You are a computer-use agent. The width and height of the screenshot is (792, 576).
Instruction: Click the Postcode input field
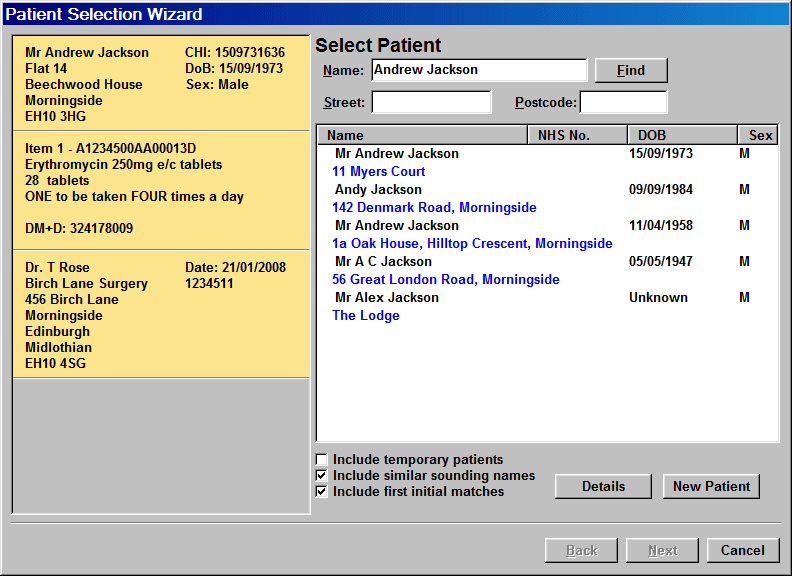[x=623, y=102]
